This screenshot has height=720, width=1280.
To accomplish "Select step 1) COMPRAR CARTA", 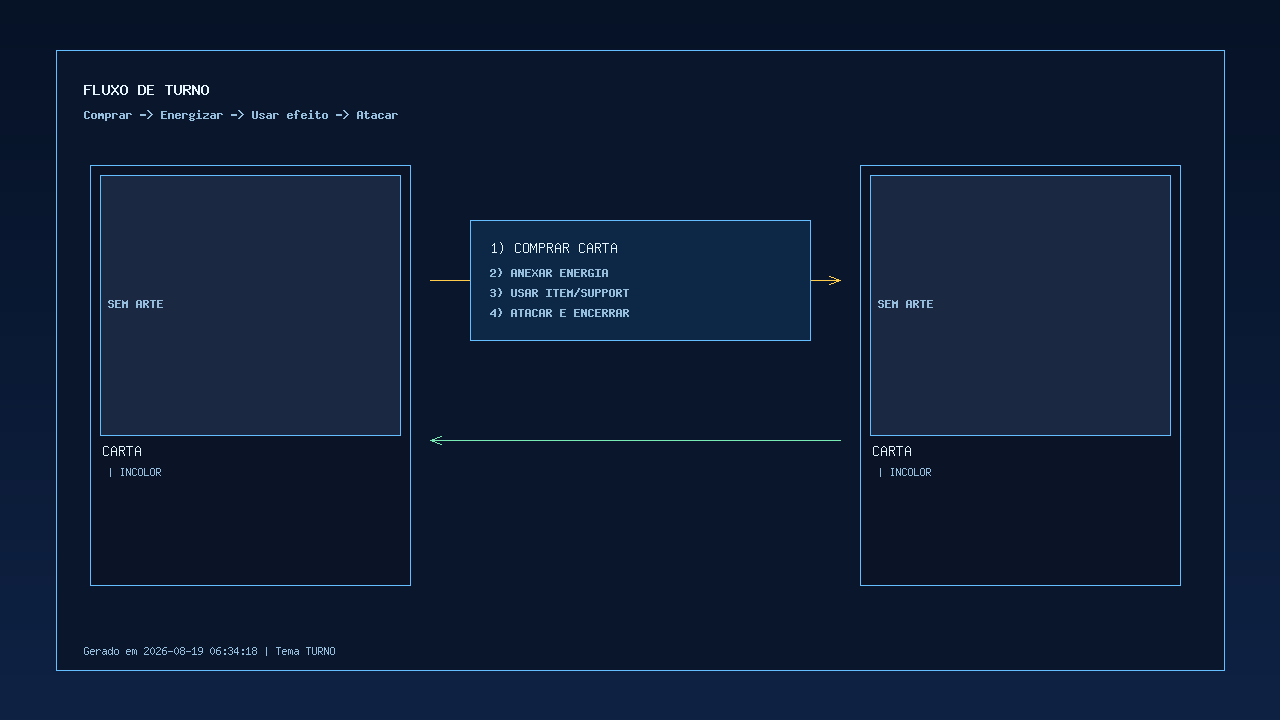I will [x=553, y=248].
